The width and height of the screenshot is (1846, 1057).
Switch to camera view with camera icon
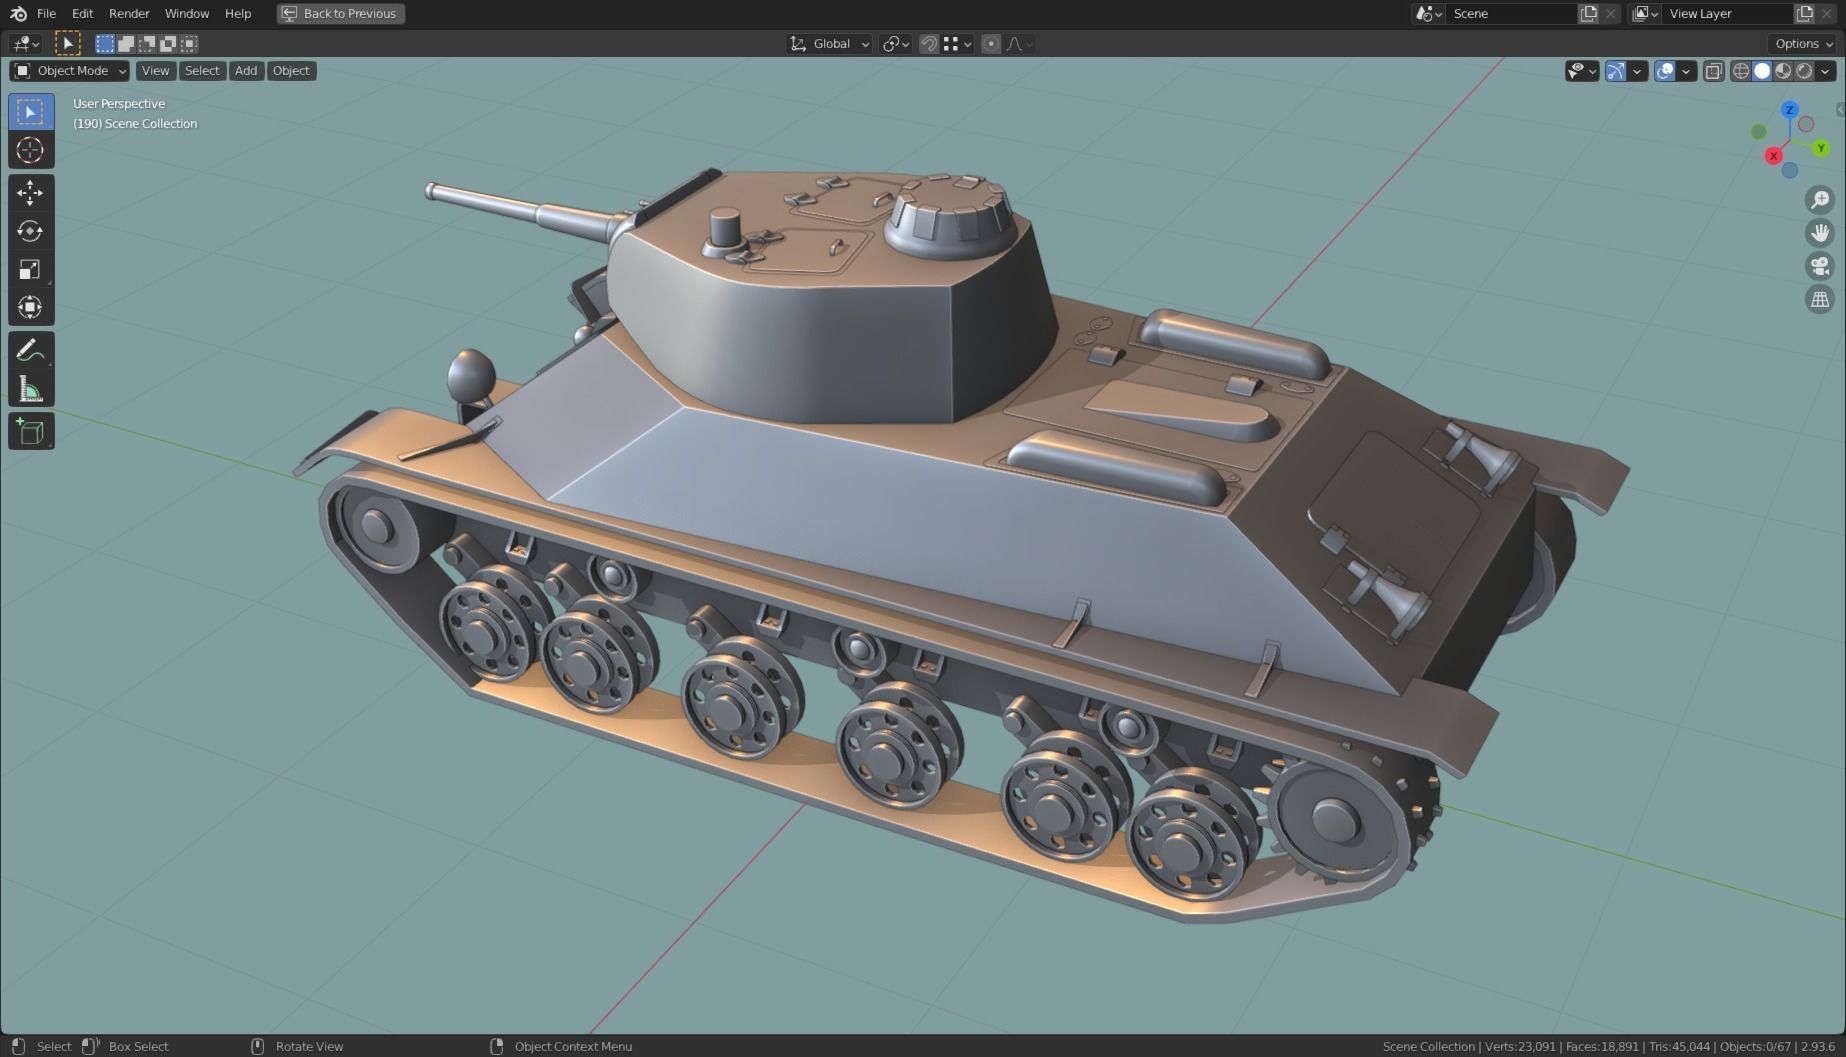pos(1820,266)
